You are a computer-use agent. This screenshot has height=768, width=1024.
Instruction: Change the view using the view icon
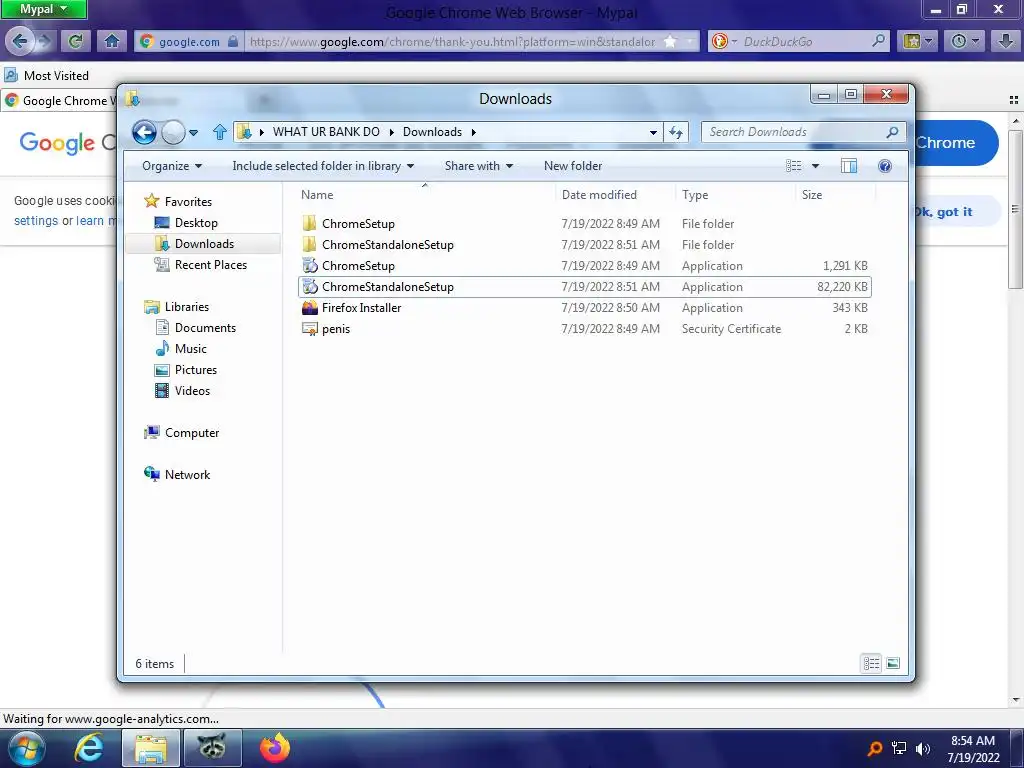pyautogui.click(x=793, y=166)
